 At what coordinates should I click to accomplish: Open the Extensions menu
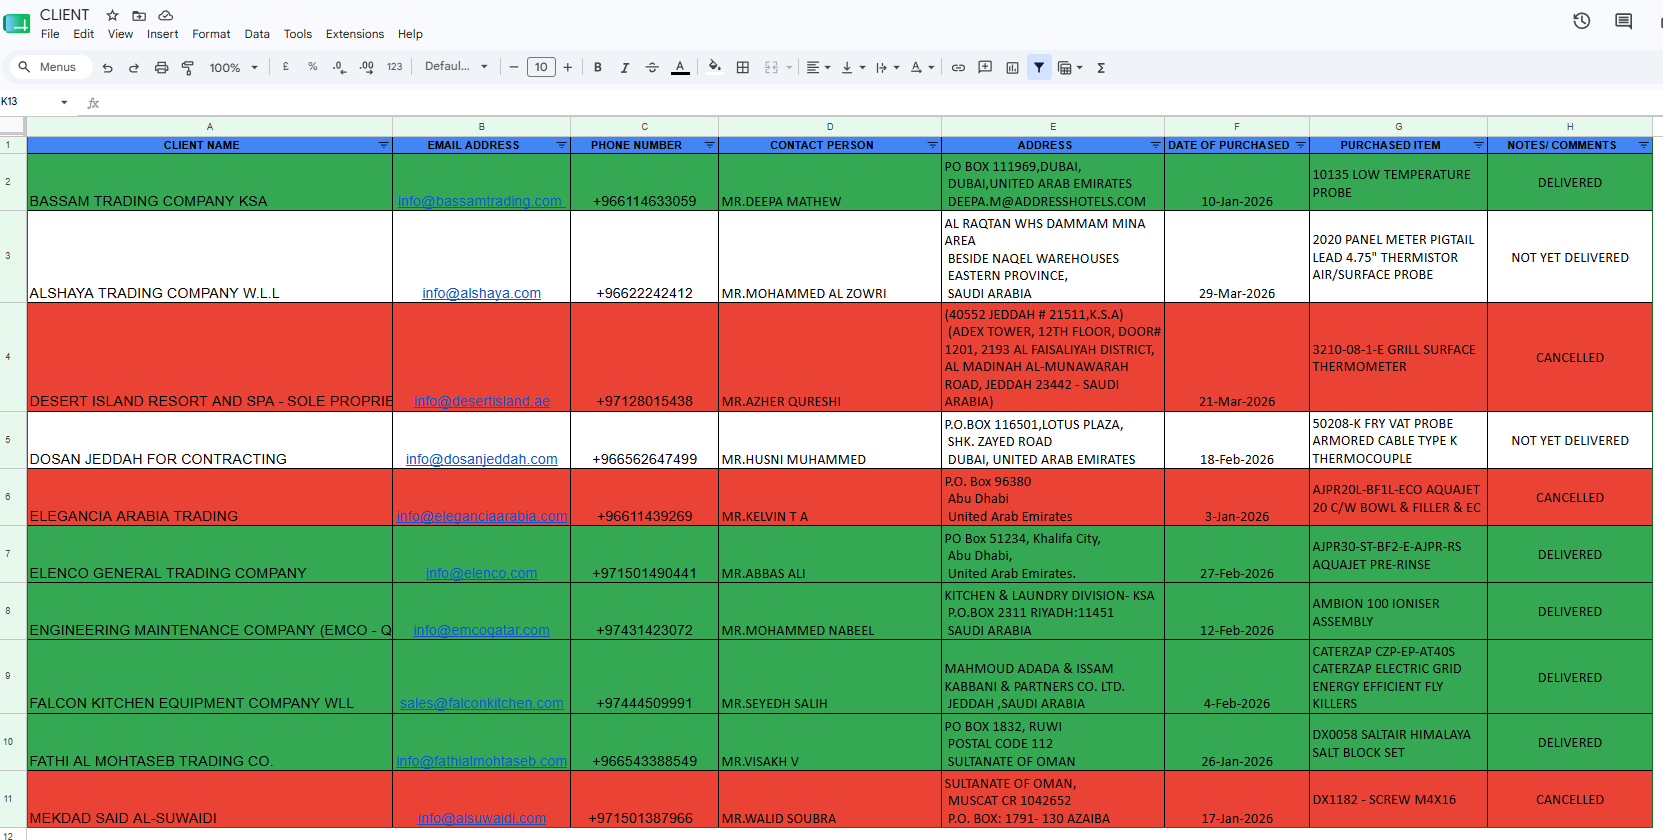[355, 34]
